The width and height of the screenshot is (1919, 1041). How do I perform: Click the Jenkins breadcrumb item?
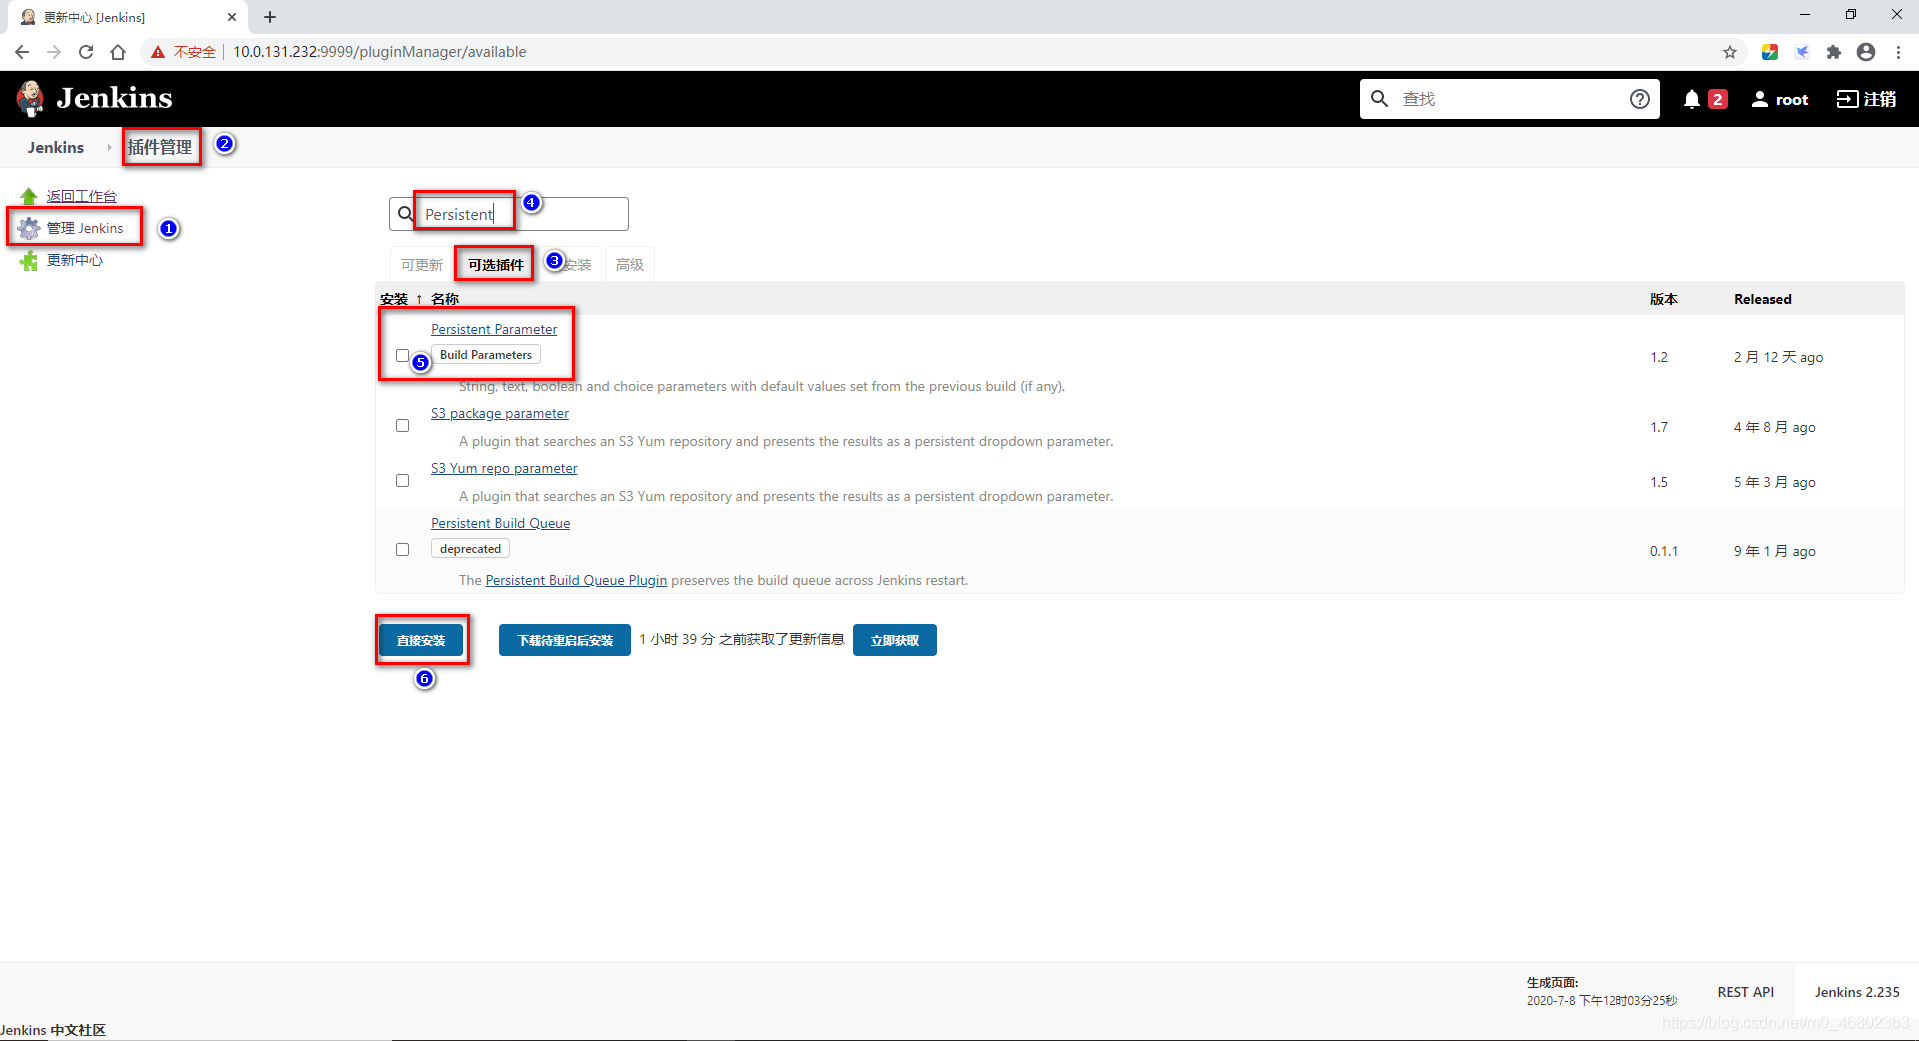(x=56, y=147)
